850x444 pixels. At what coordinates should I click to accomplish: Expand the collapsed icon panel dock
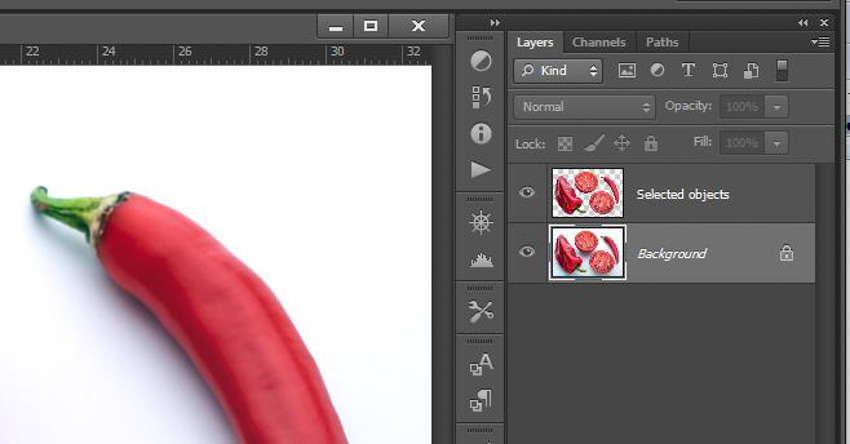495,23
